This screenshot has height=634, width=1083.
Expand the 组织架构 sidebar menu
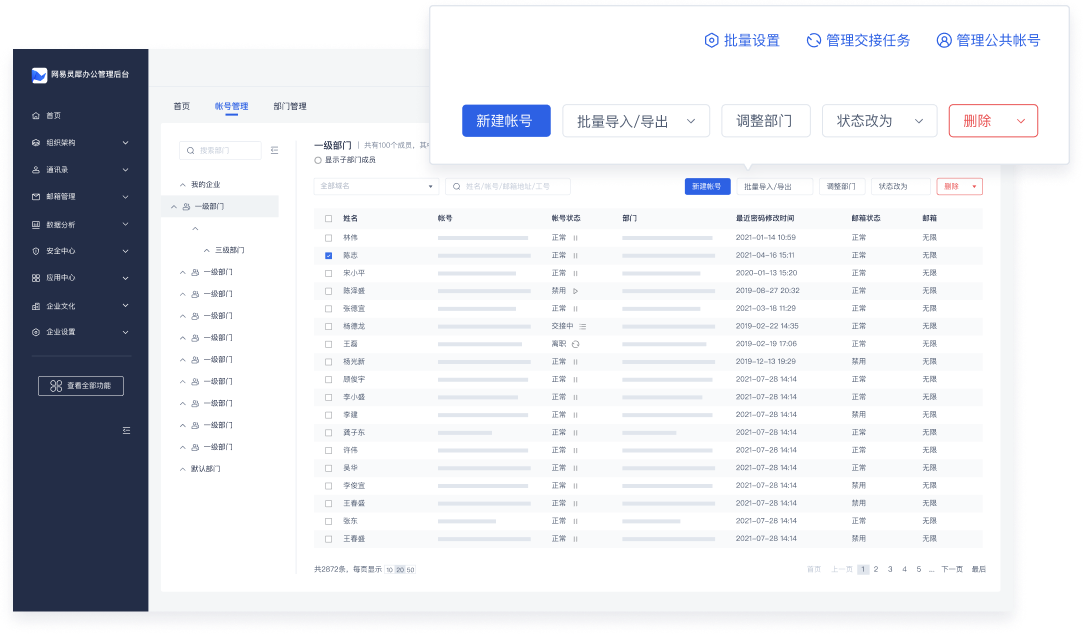pyautogui.click(x=80, y=143)
